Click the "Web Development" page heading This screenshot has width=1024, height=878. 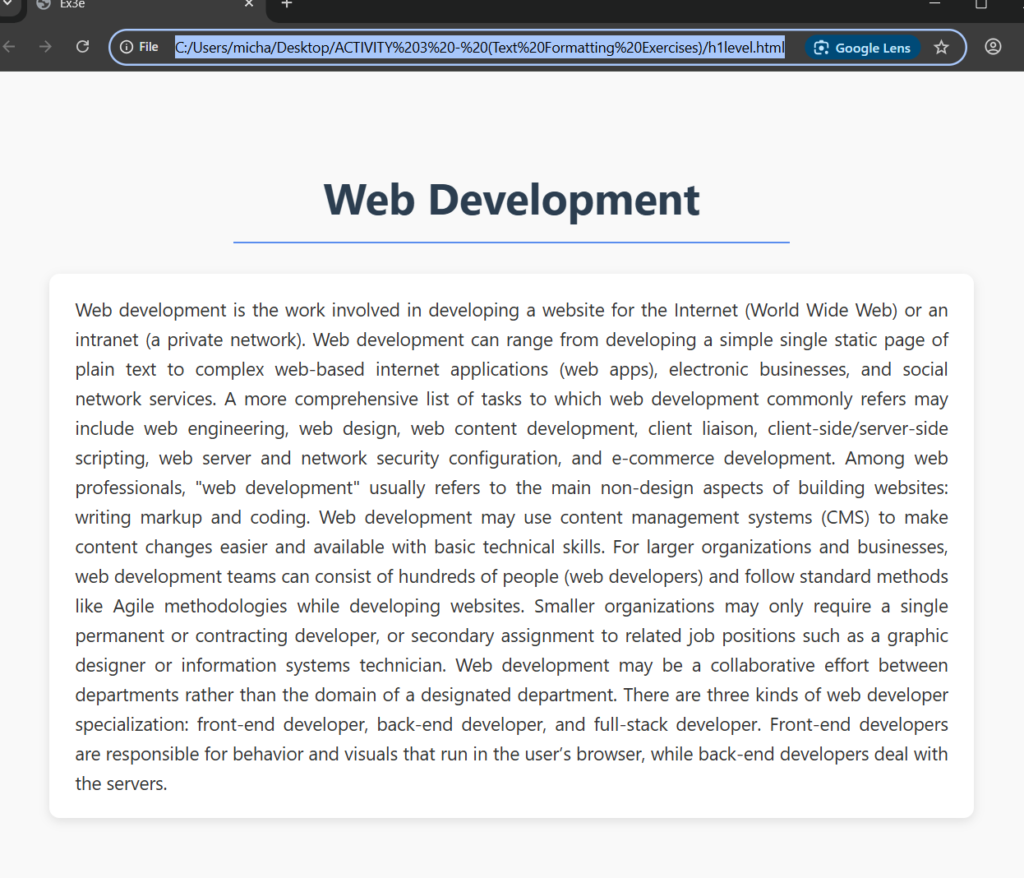tap(511, 199)
